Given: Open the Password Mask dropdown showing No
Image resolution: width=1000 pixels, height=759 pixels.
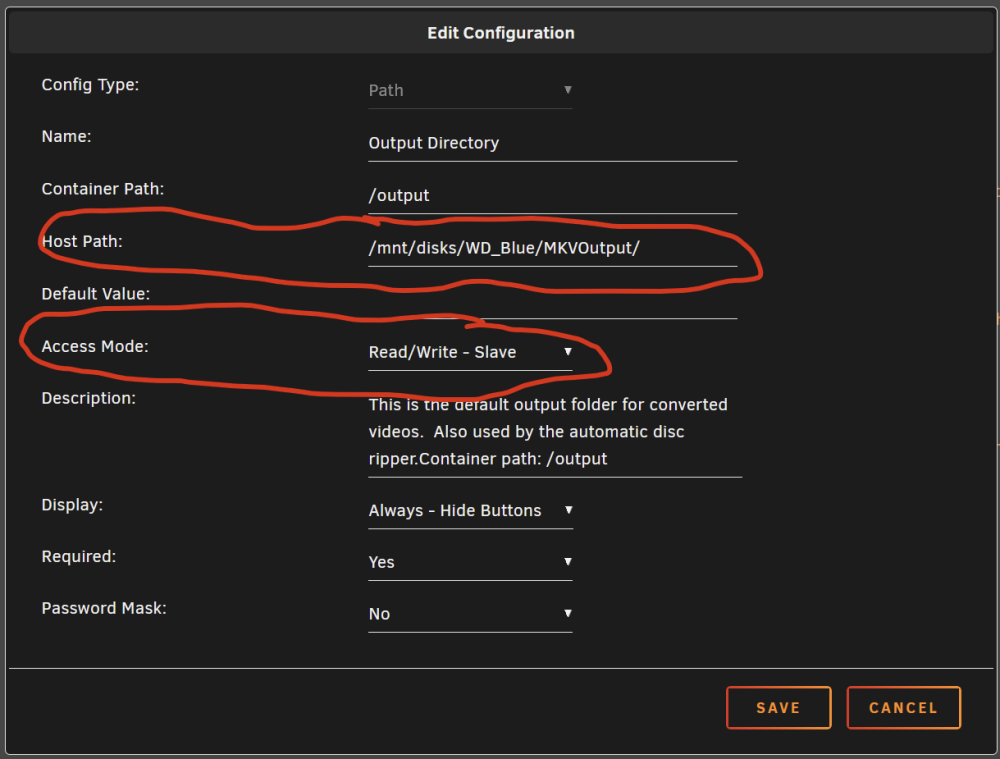Looking at the screenshot, I should 470,614.
